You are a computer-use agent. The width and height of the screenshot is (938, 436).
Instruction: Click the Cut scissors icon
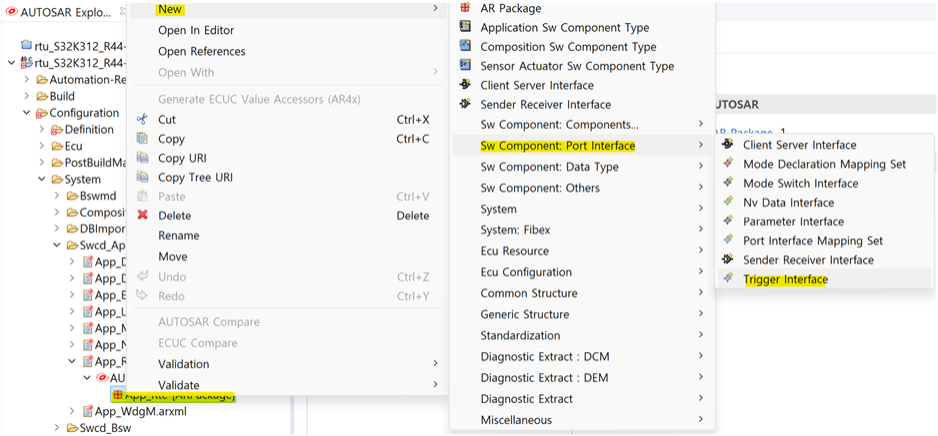pyautogui.click(x=142, y=120)
